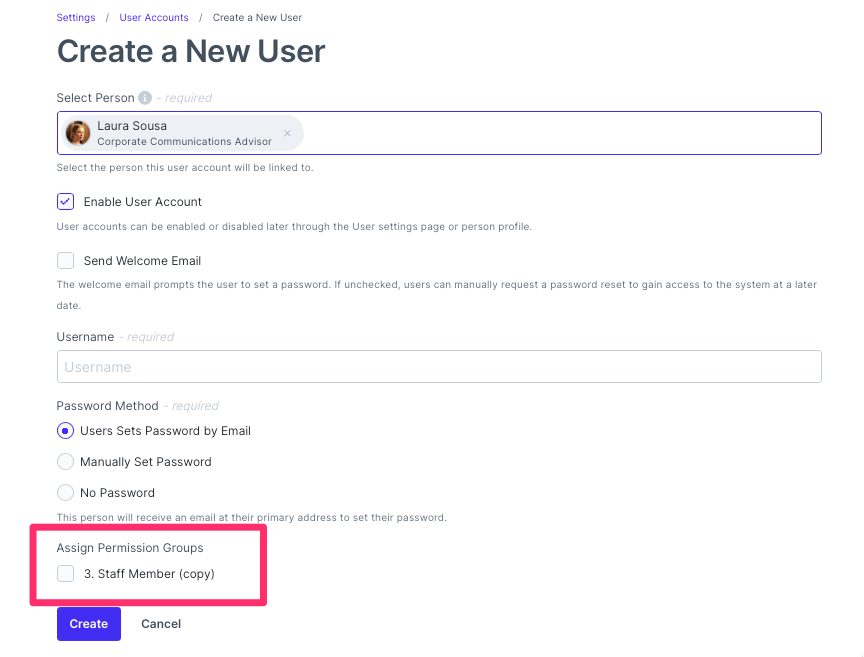Select the Laura Sousa person chip
Viewport: 864px width, 657px height.
[180, 133]
